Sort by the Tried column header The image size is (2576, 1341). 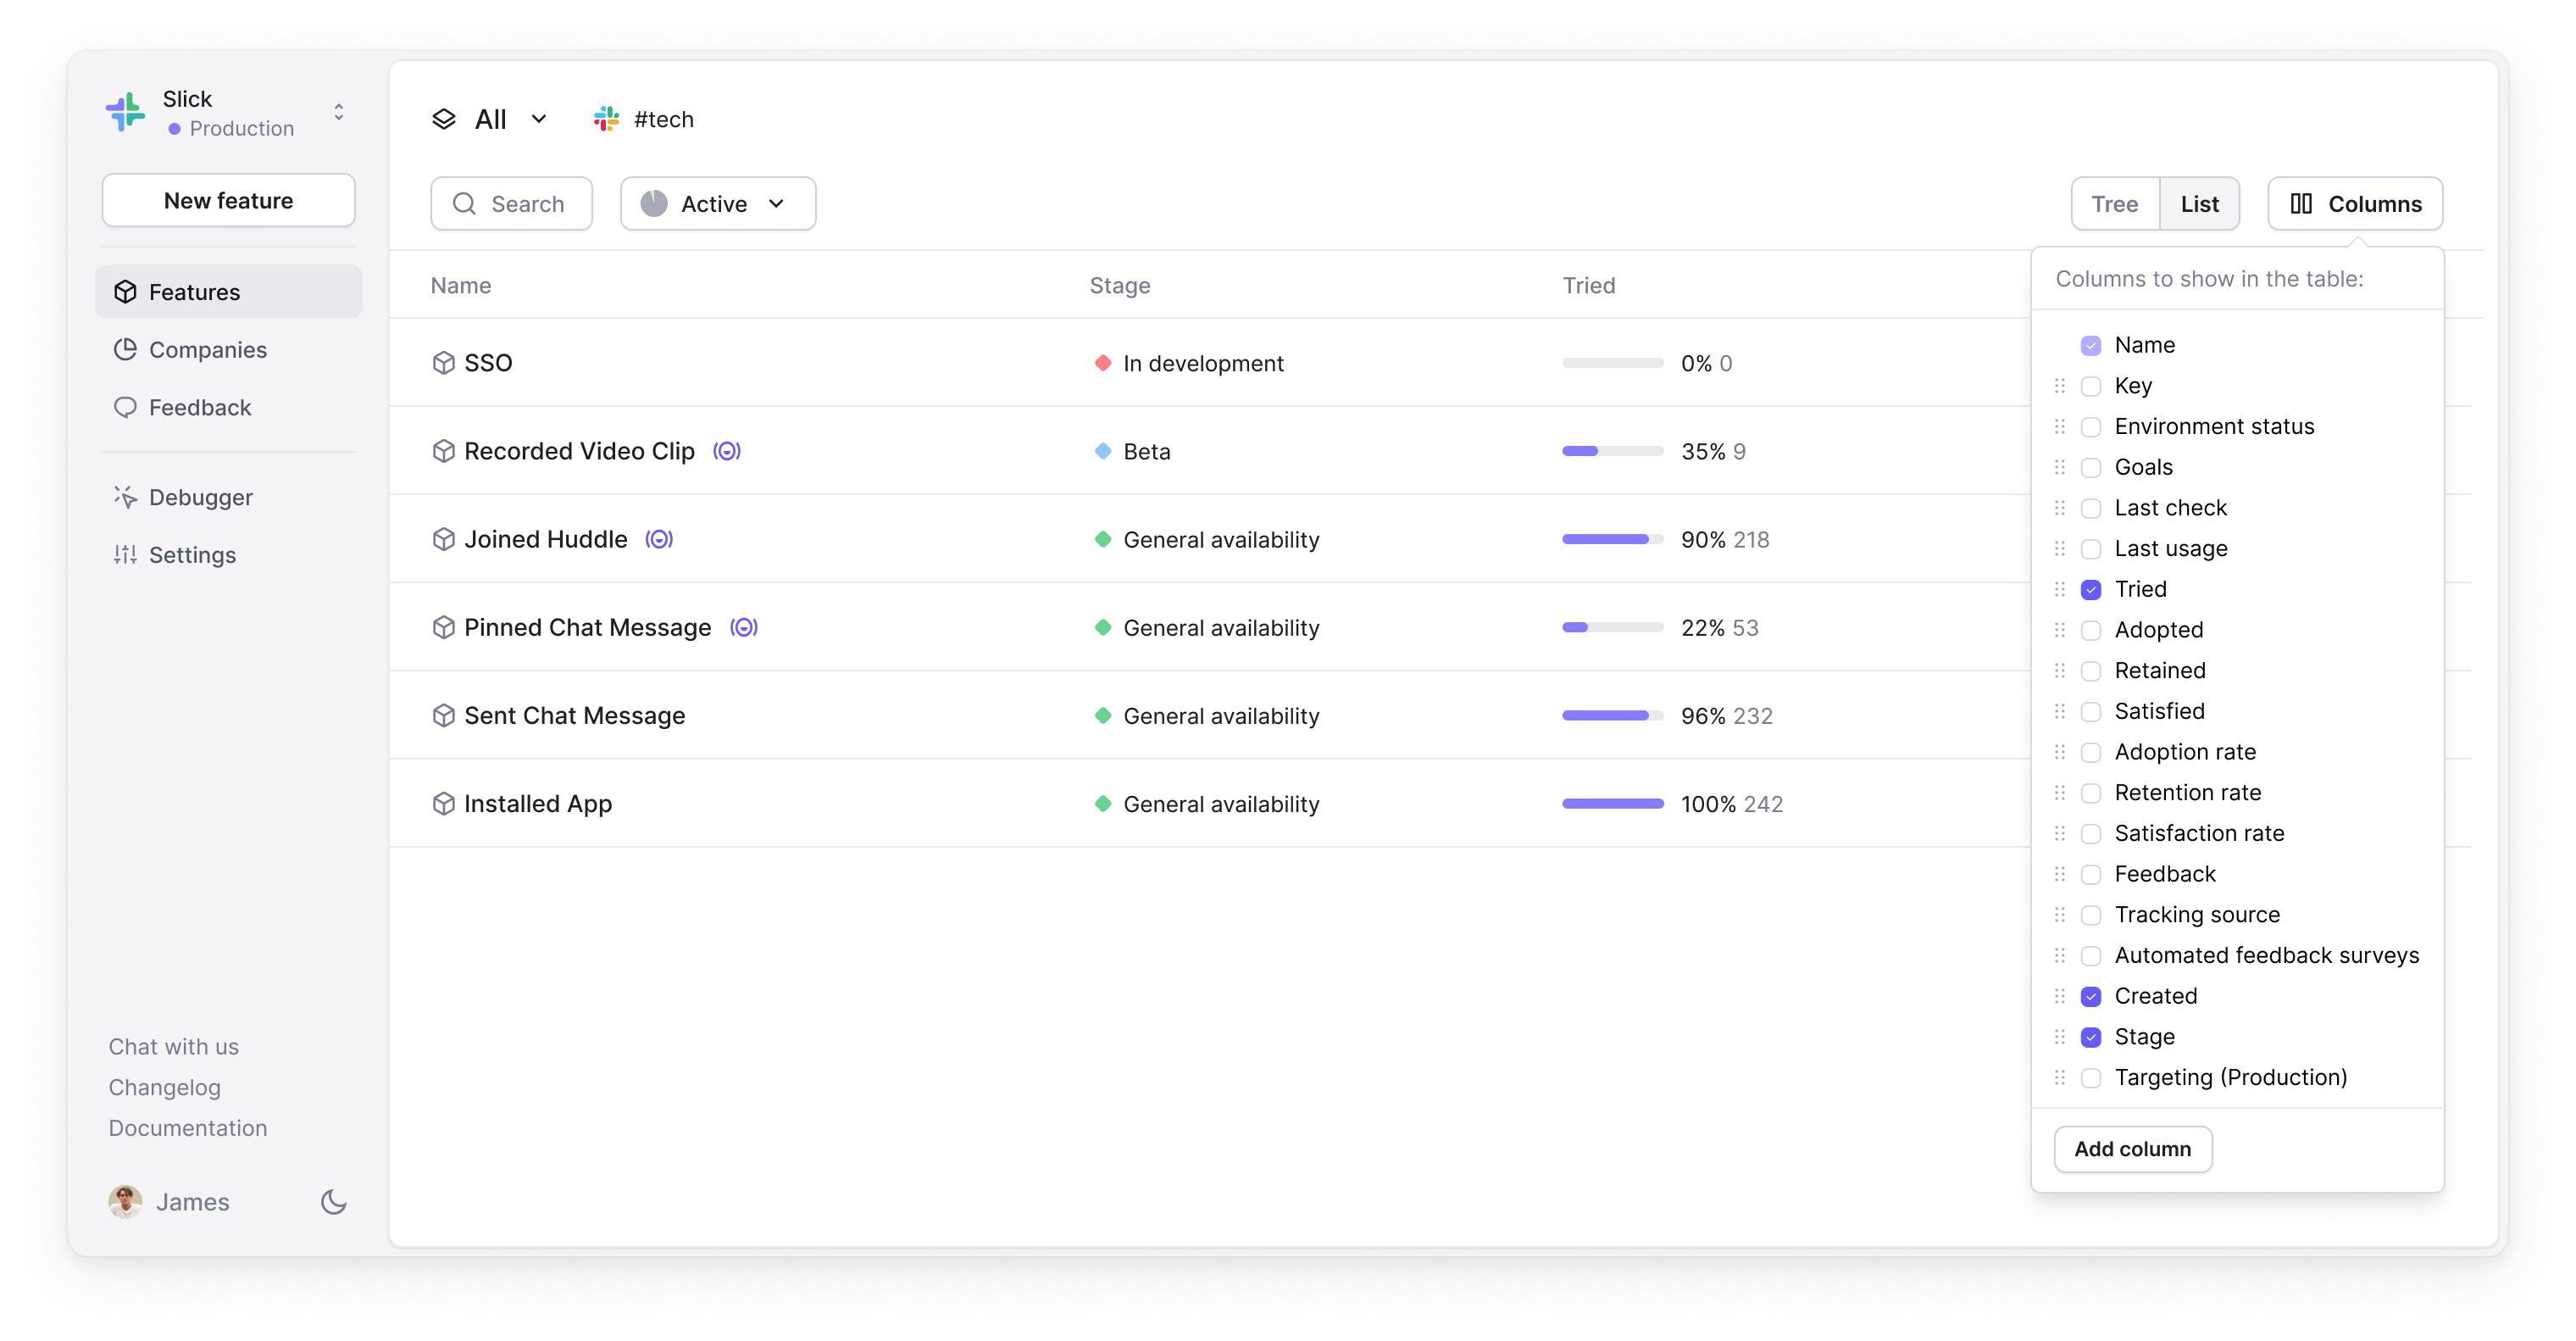tap(1589, 285)
